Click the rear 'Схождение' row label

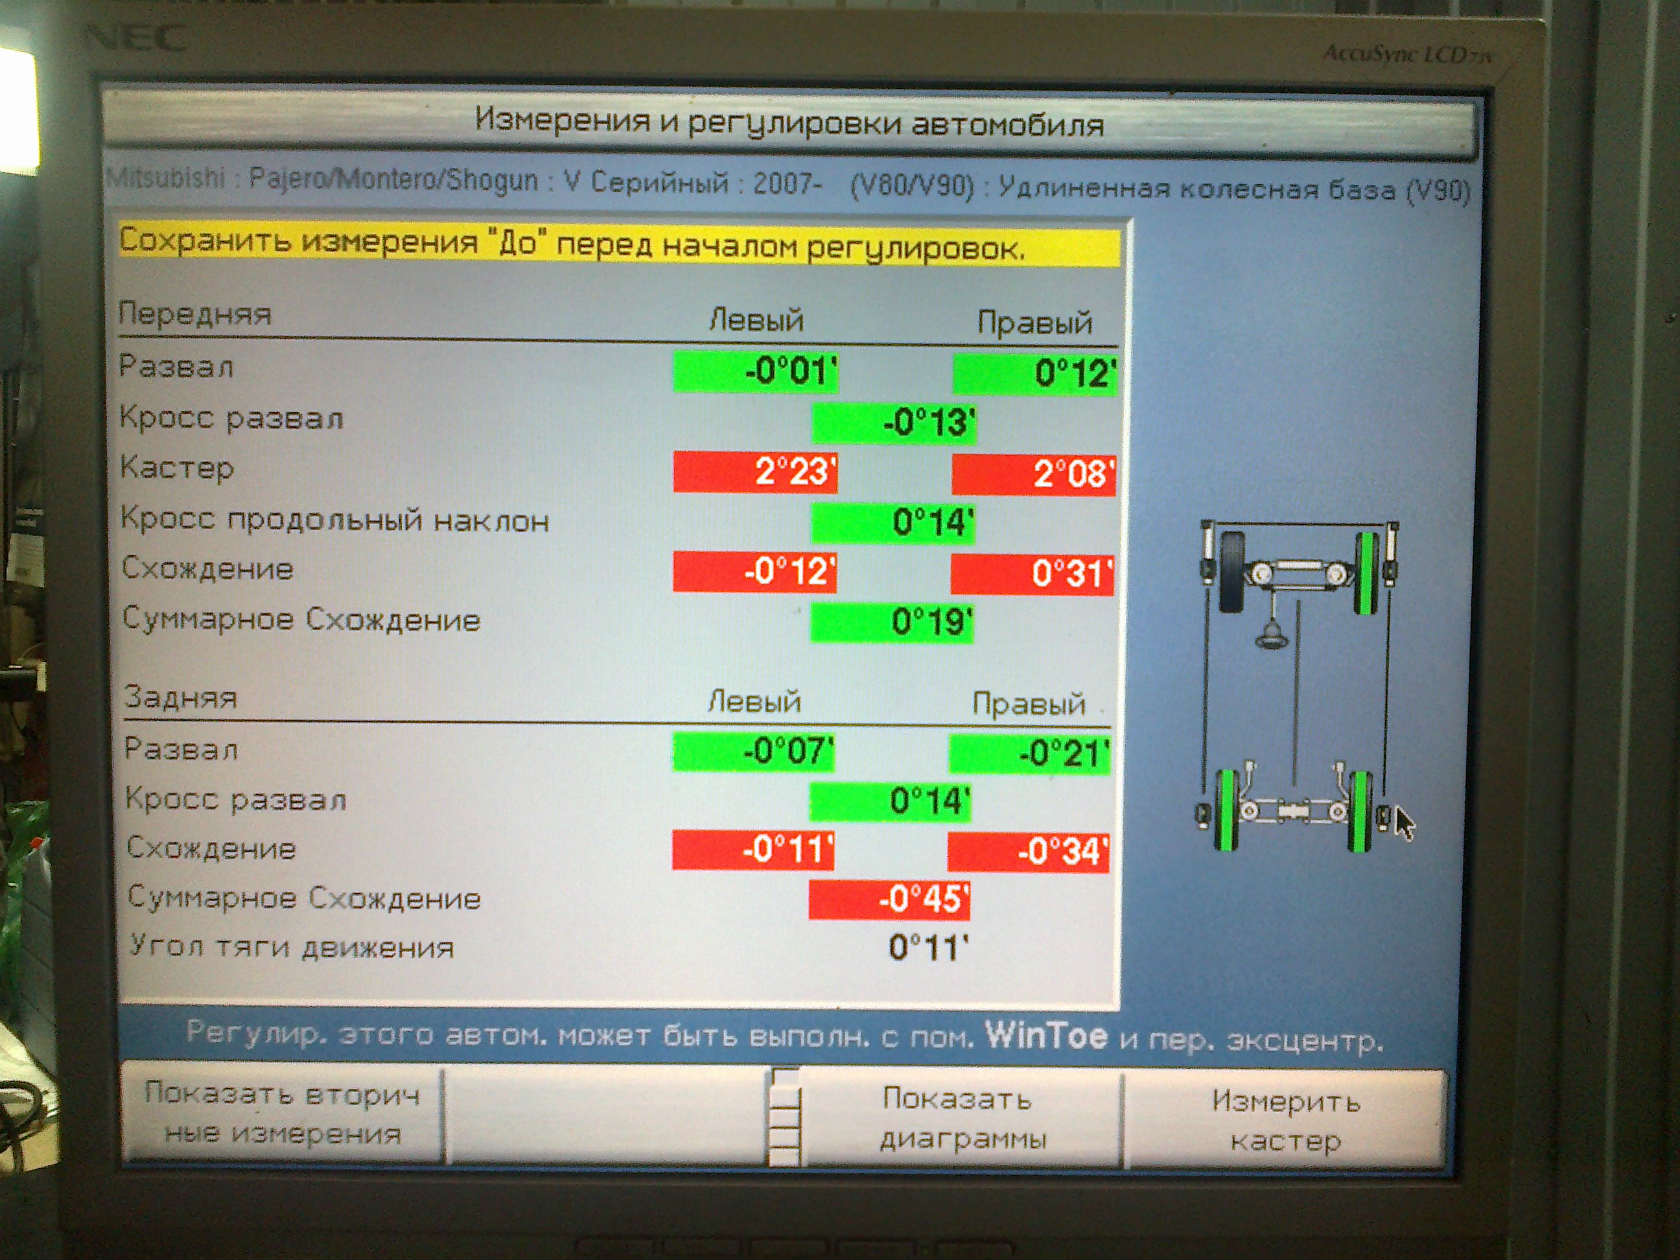[x=211, y=848]
